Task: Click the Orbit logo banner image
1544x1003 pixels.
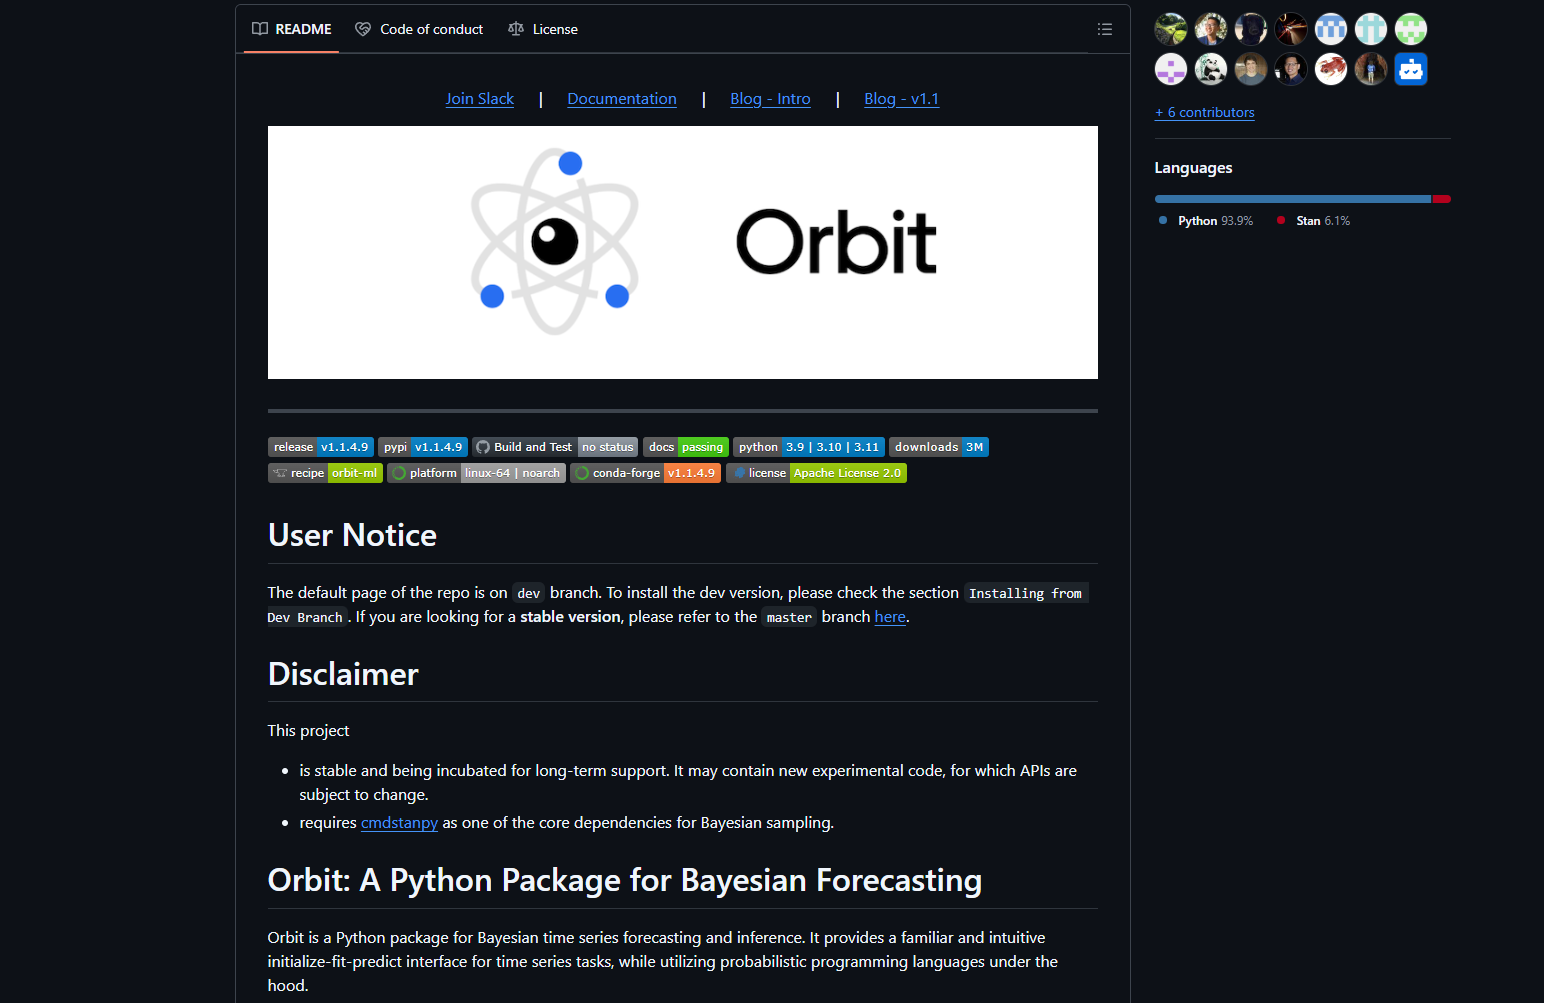Action: pyautogui.click(x=683, y=252)
